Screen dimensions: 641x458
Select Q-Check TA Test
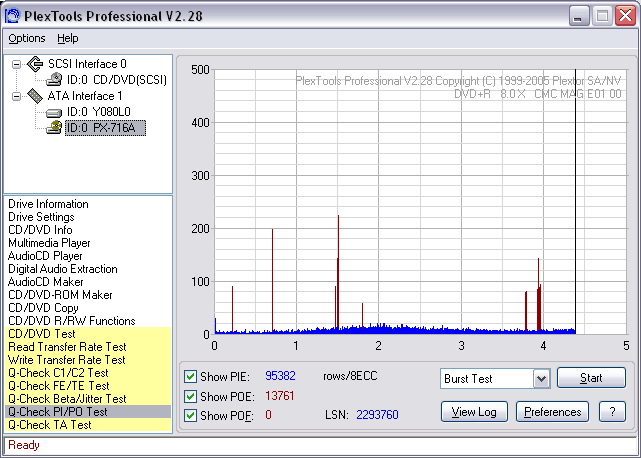88,425
